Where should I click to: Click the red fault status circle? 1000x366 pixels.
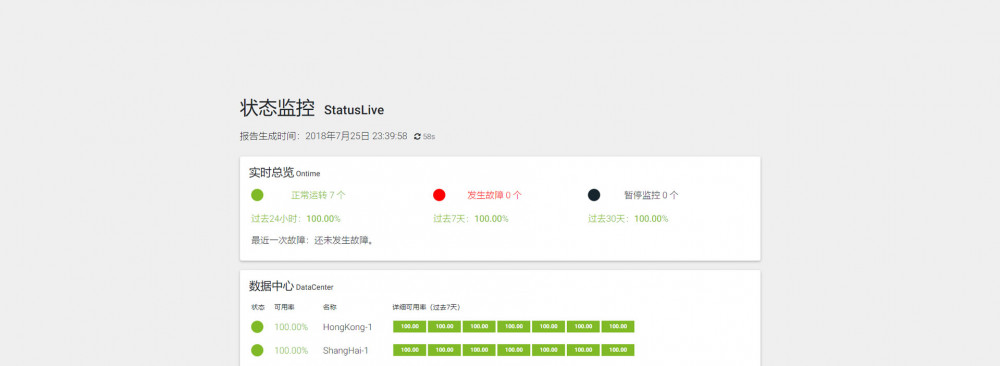(439, 195)
